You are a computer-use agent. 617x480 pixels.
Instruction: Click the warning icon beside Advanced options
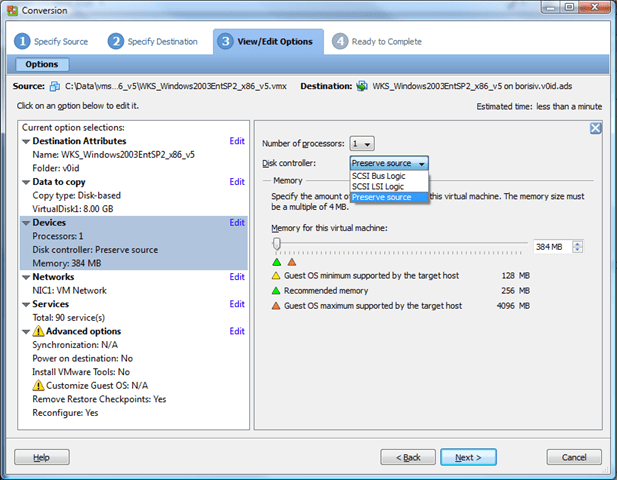(39, 331)
